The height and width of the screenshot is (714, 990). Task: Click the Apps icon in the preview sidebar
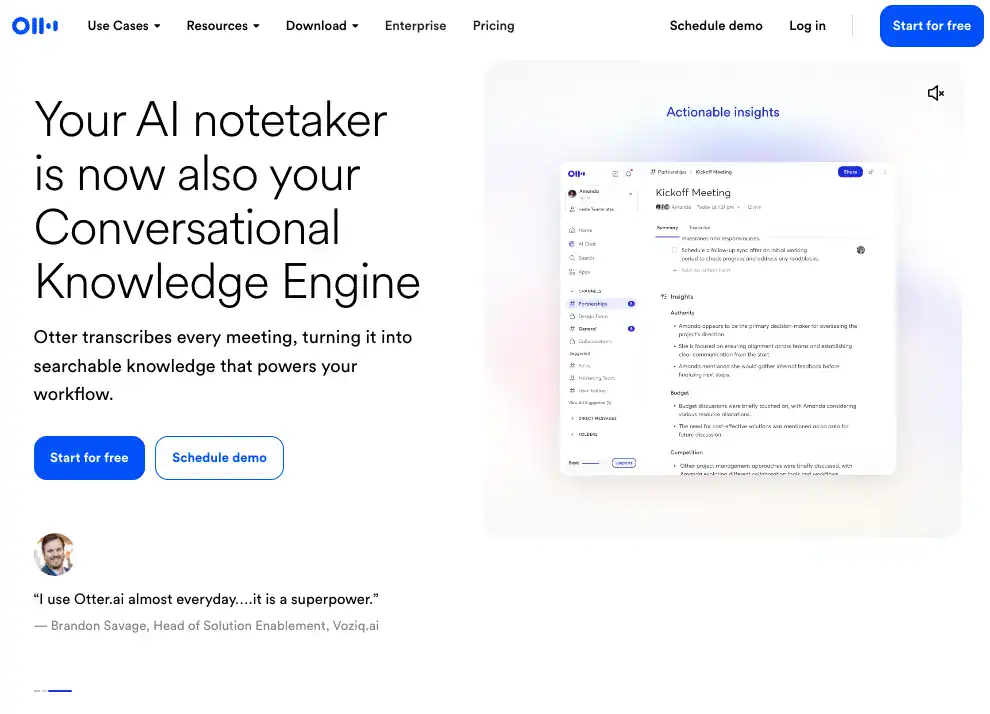[572, 272]
